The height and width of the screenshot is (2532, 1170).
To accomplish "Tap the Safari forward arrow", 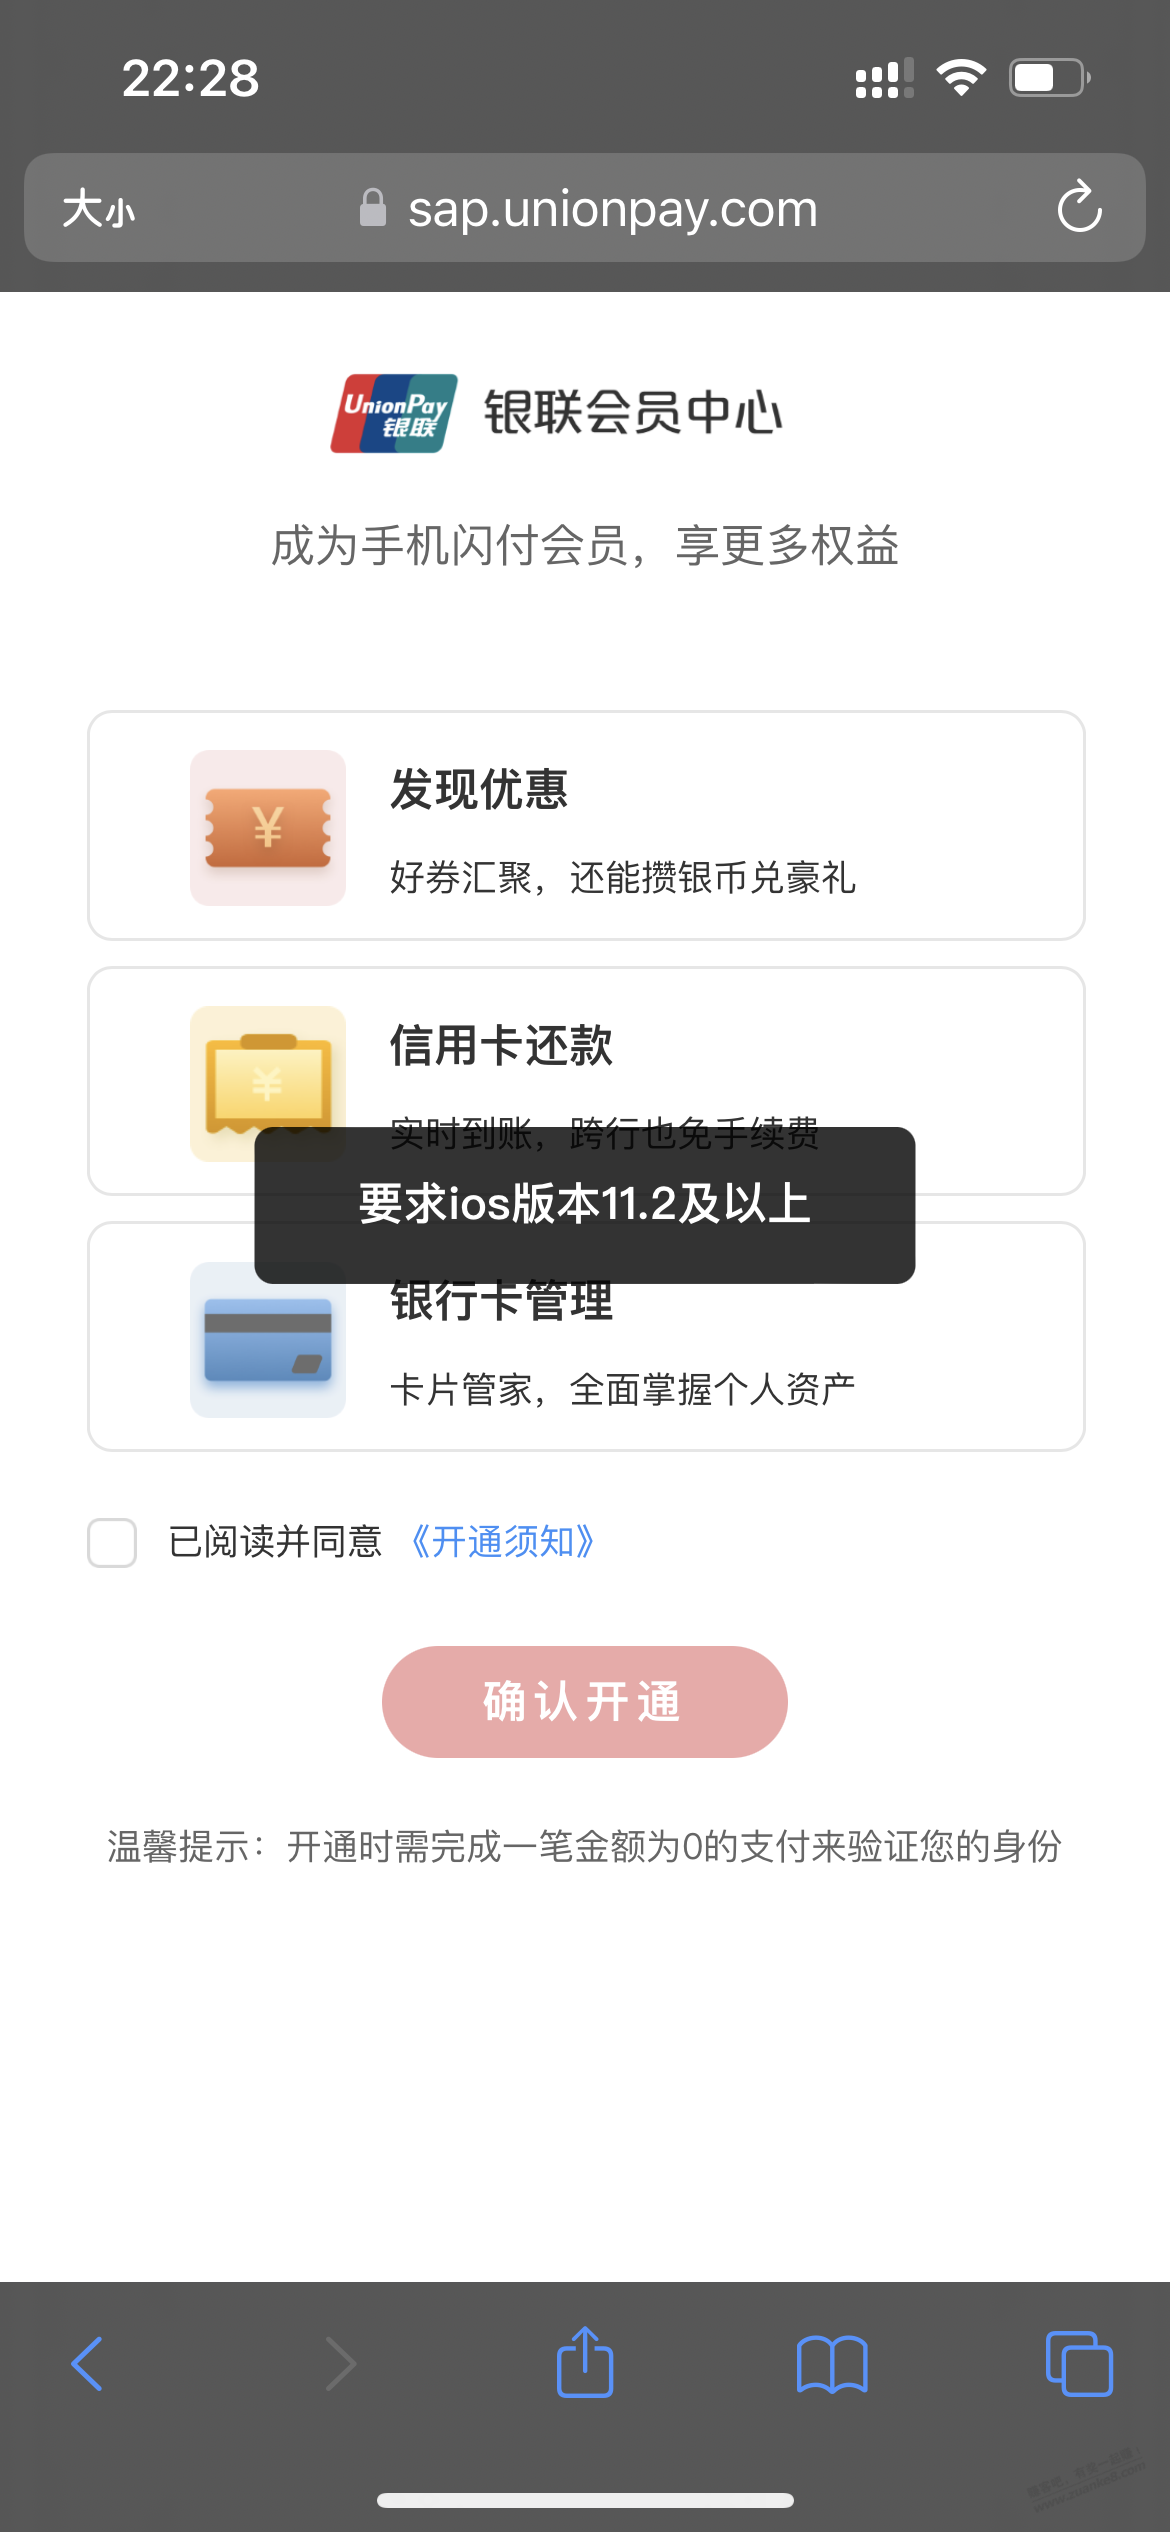I will point(340,2364).
